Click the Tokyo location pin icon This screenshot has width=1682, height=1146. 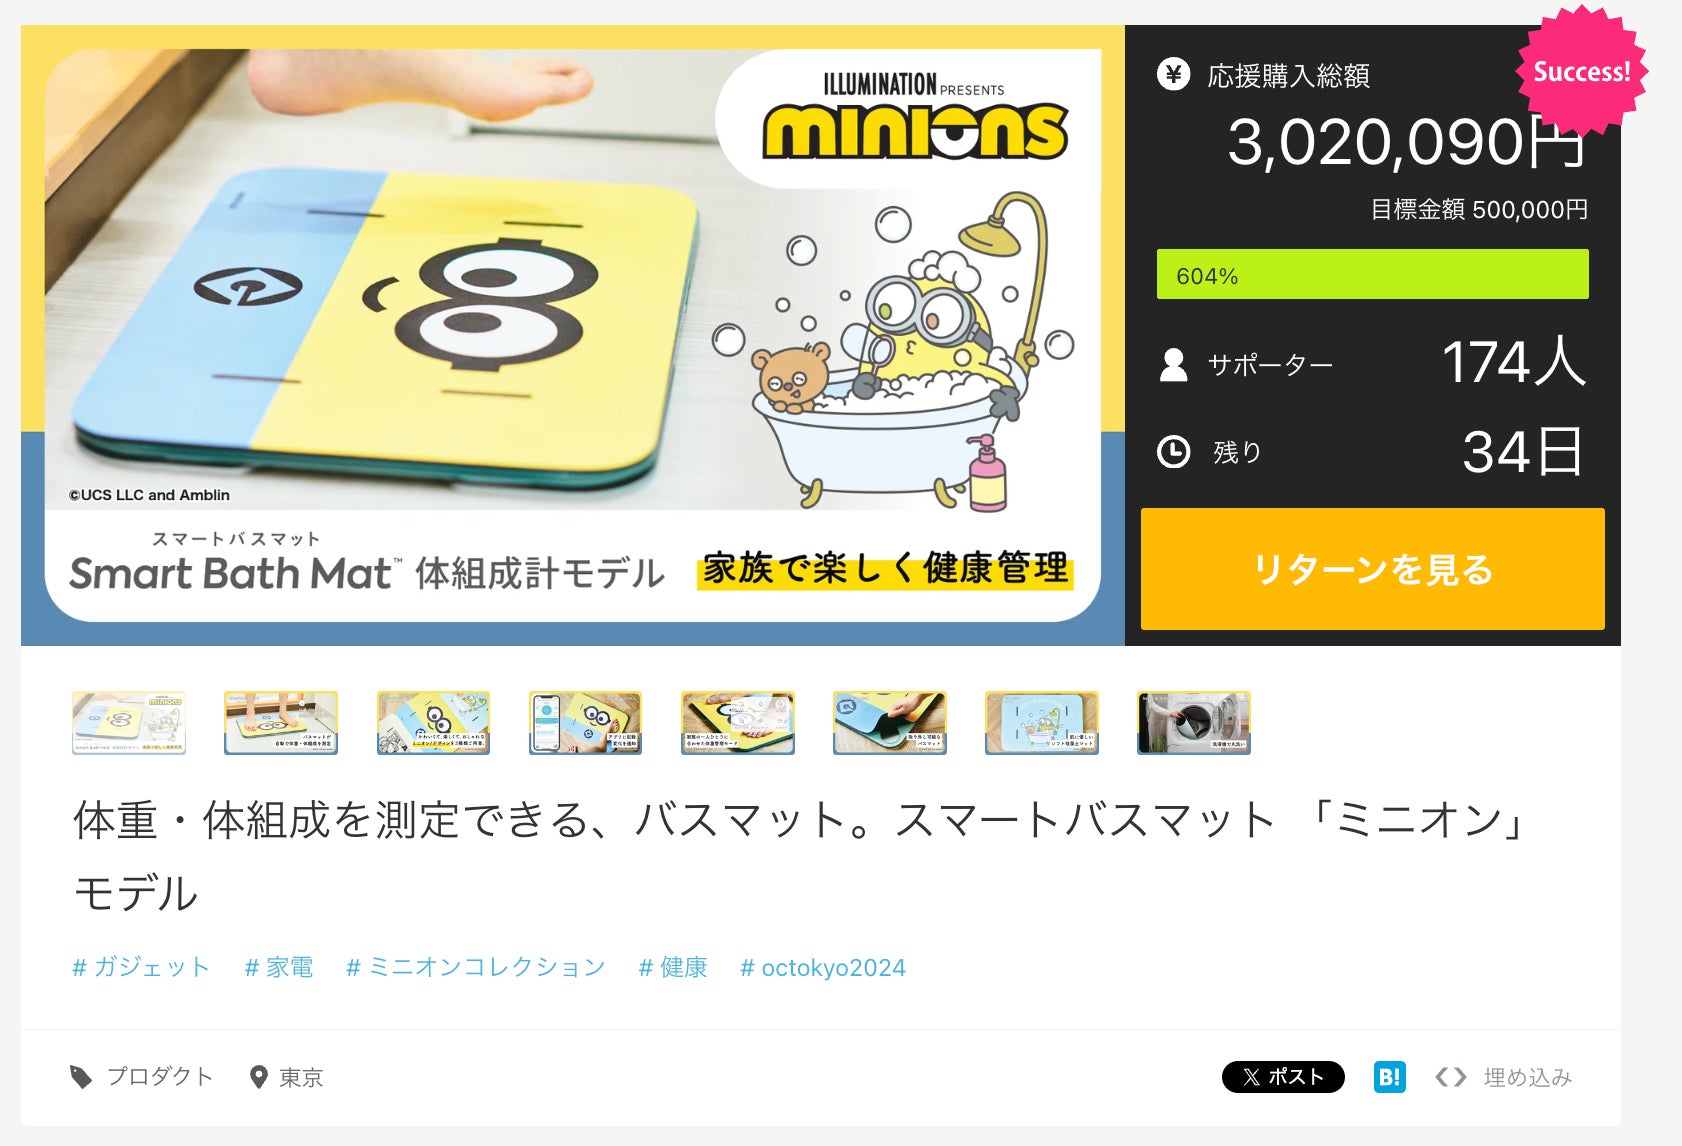coord(258,1077)
